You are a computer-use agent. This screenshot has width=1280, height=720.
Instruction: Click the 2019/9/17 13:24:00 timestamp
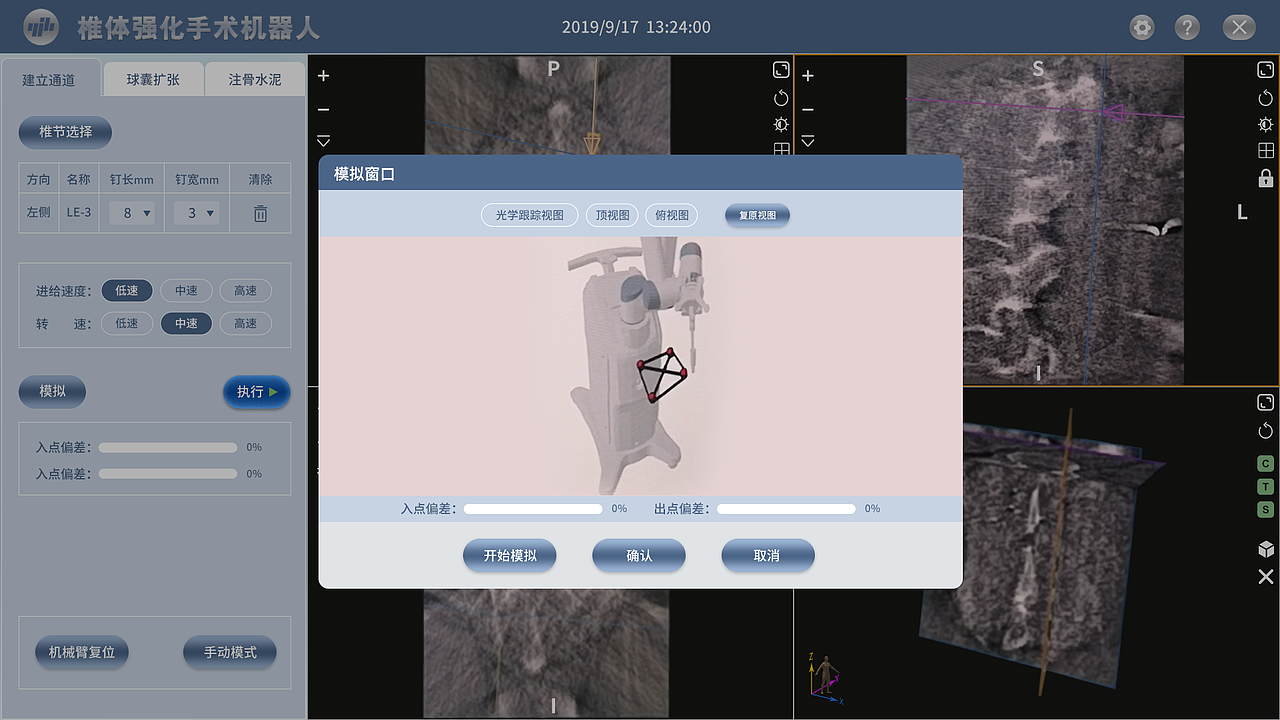[636, 27]
